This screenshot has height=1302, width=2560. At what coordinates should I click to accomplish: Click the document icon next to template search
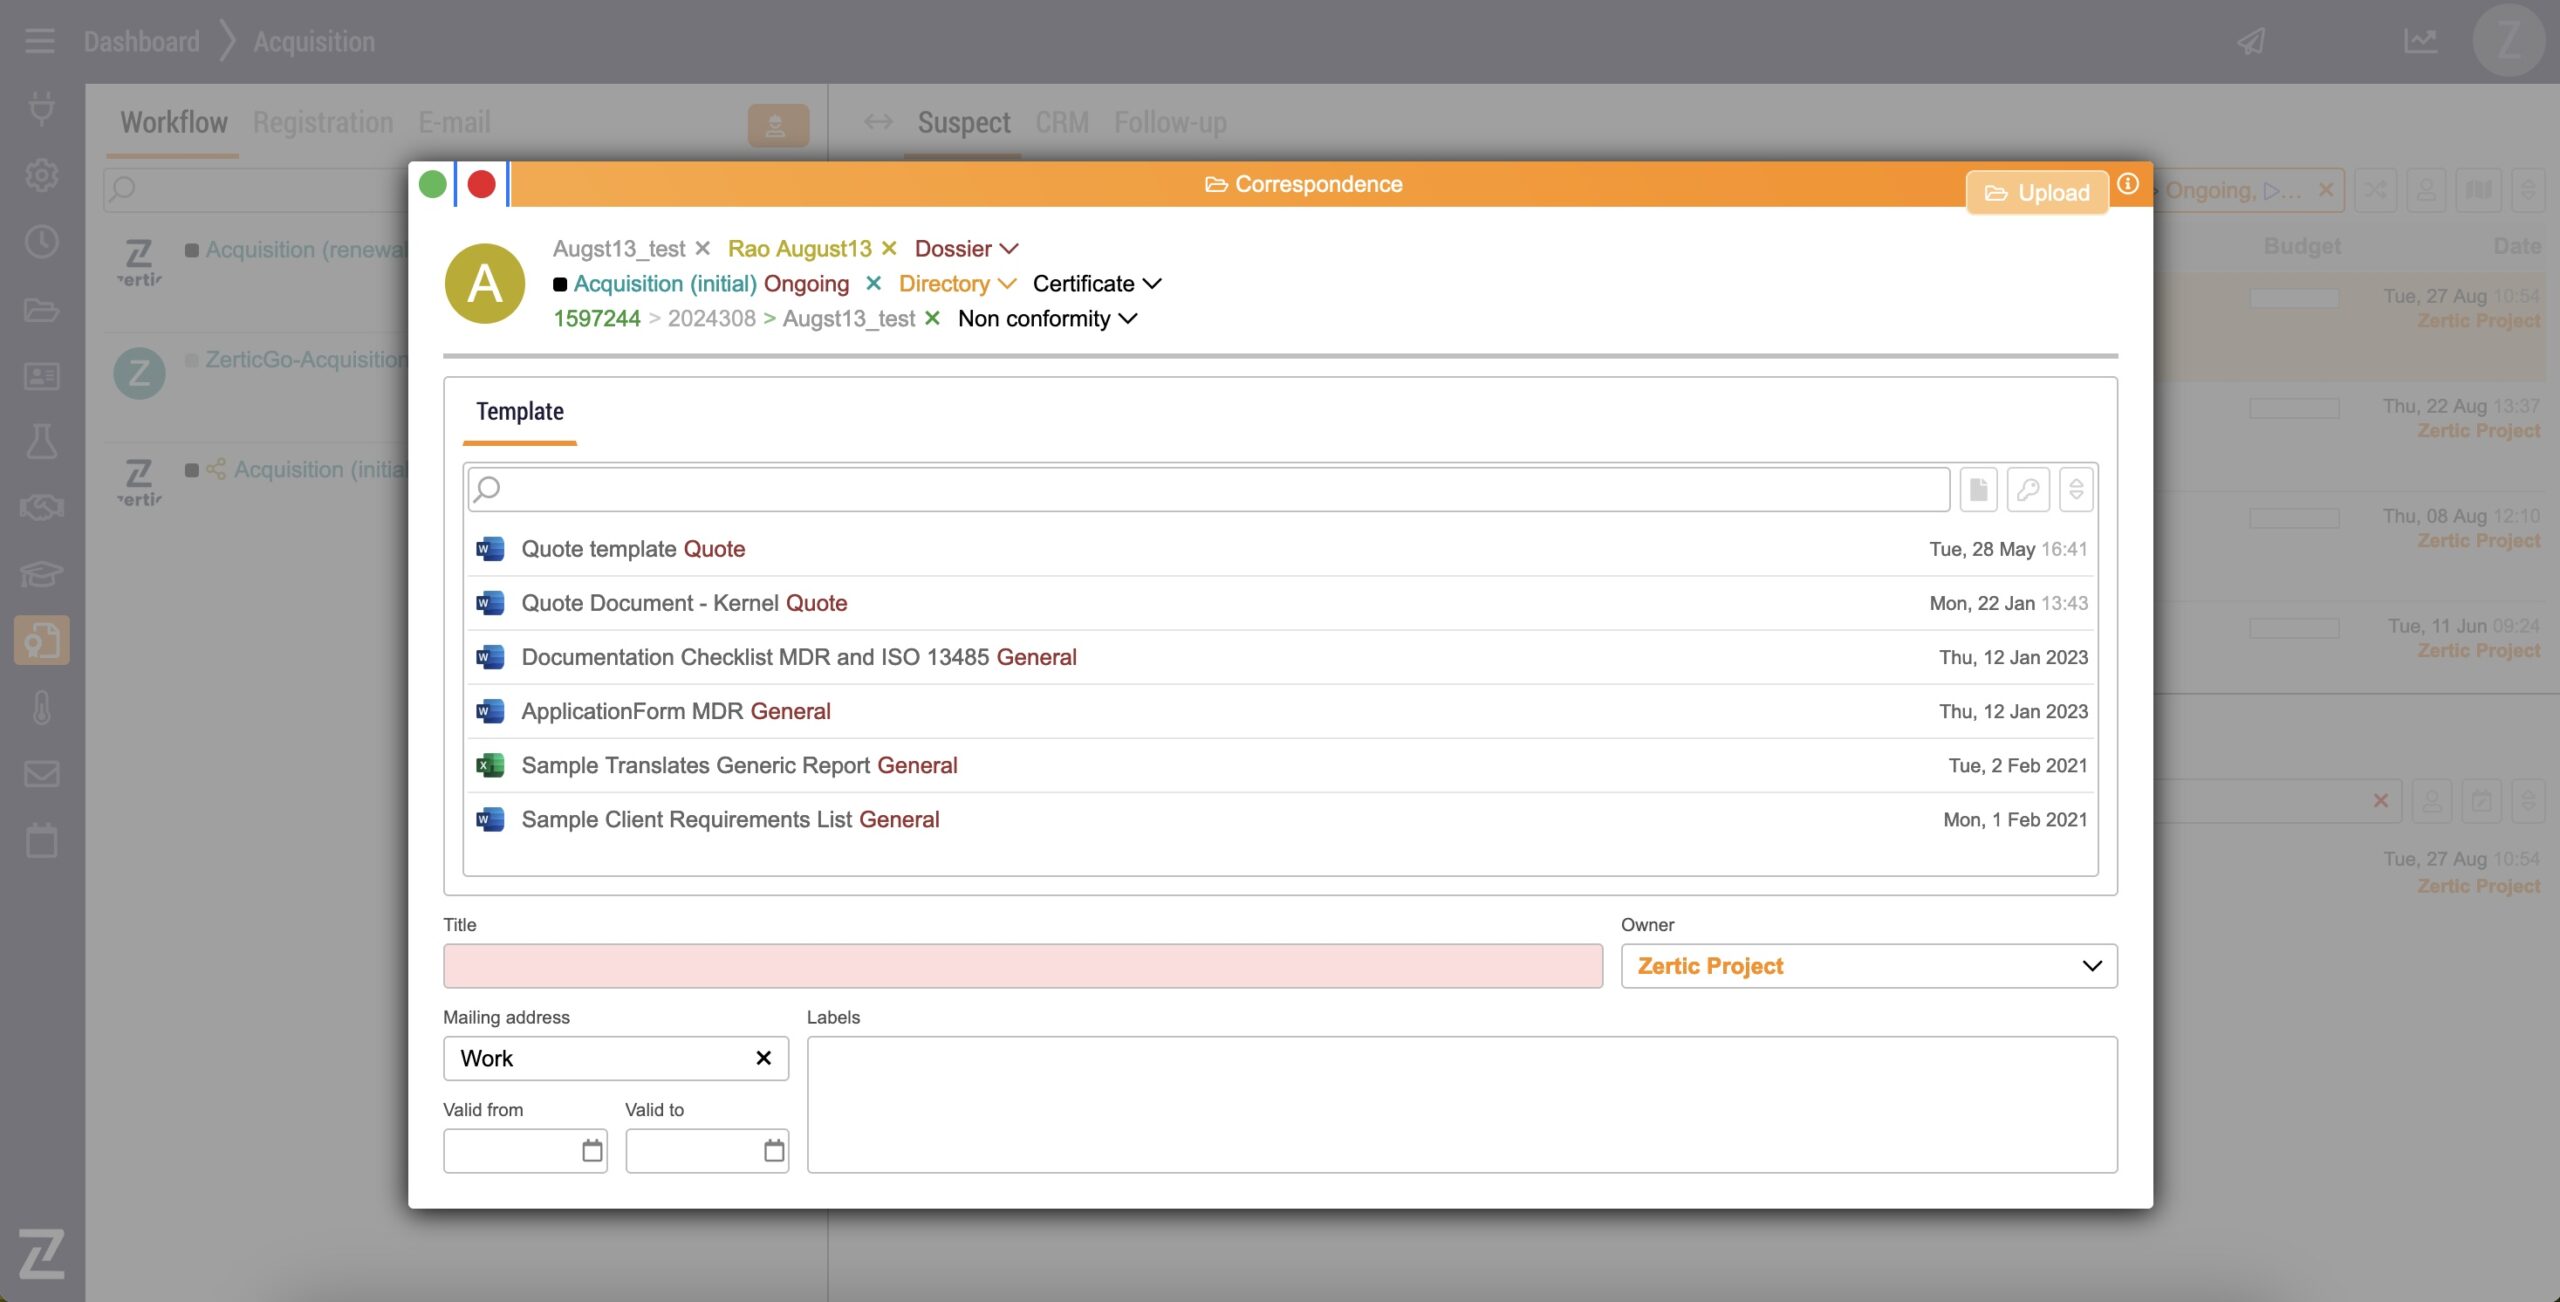point(1978,489)
